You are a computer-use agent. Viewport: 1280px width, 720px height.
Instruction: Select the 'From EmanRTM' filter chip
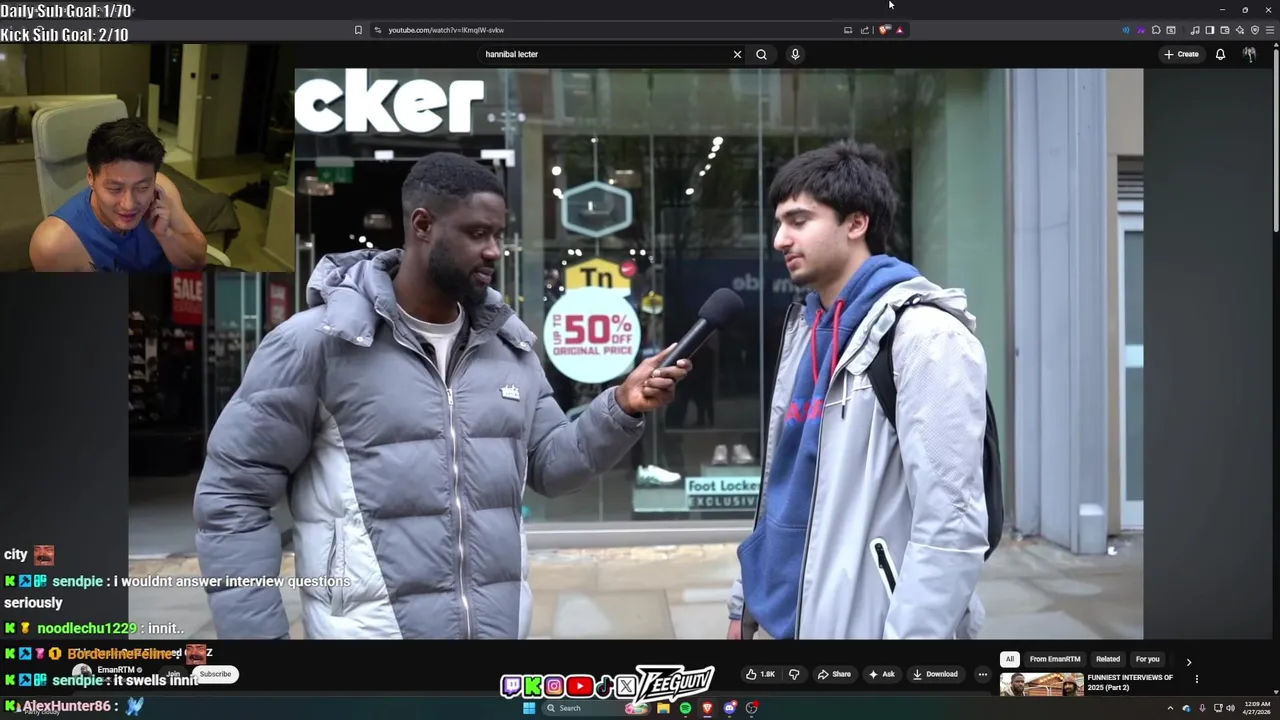(x=1055, y=659)
